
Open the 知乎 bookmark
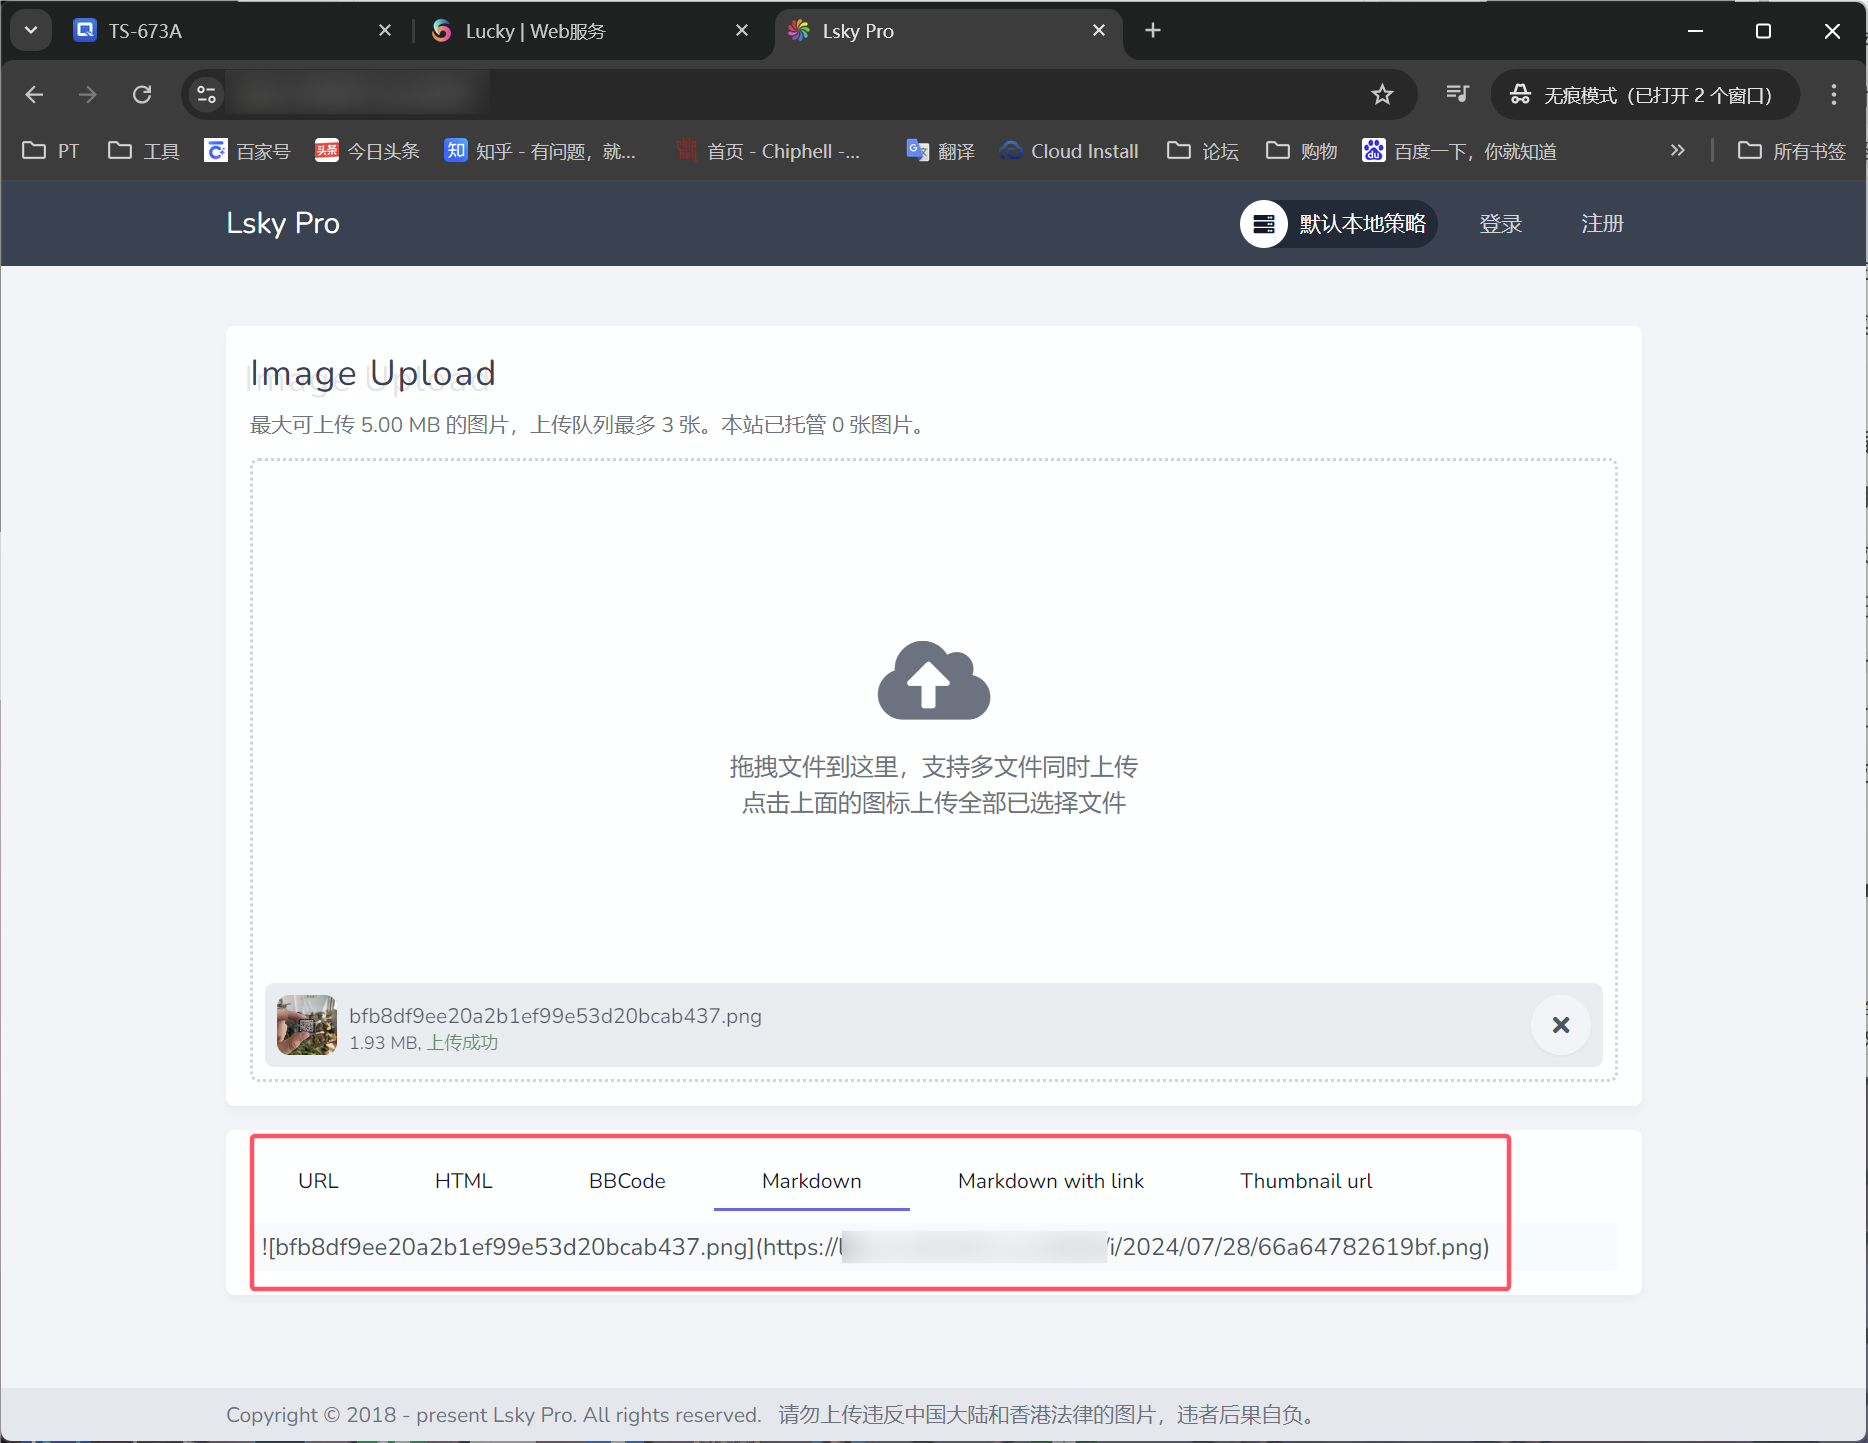[540, 151]
